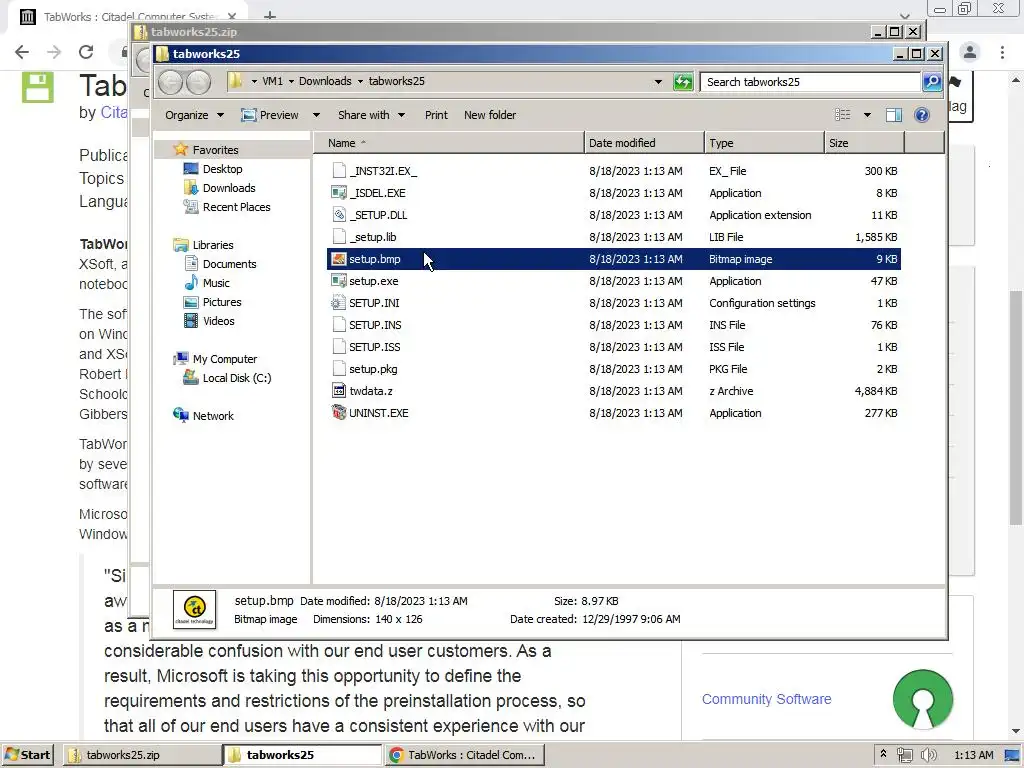Click the Search tabworks25 input field
The image size is (1024, 768).
coord(810,82)
